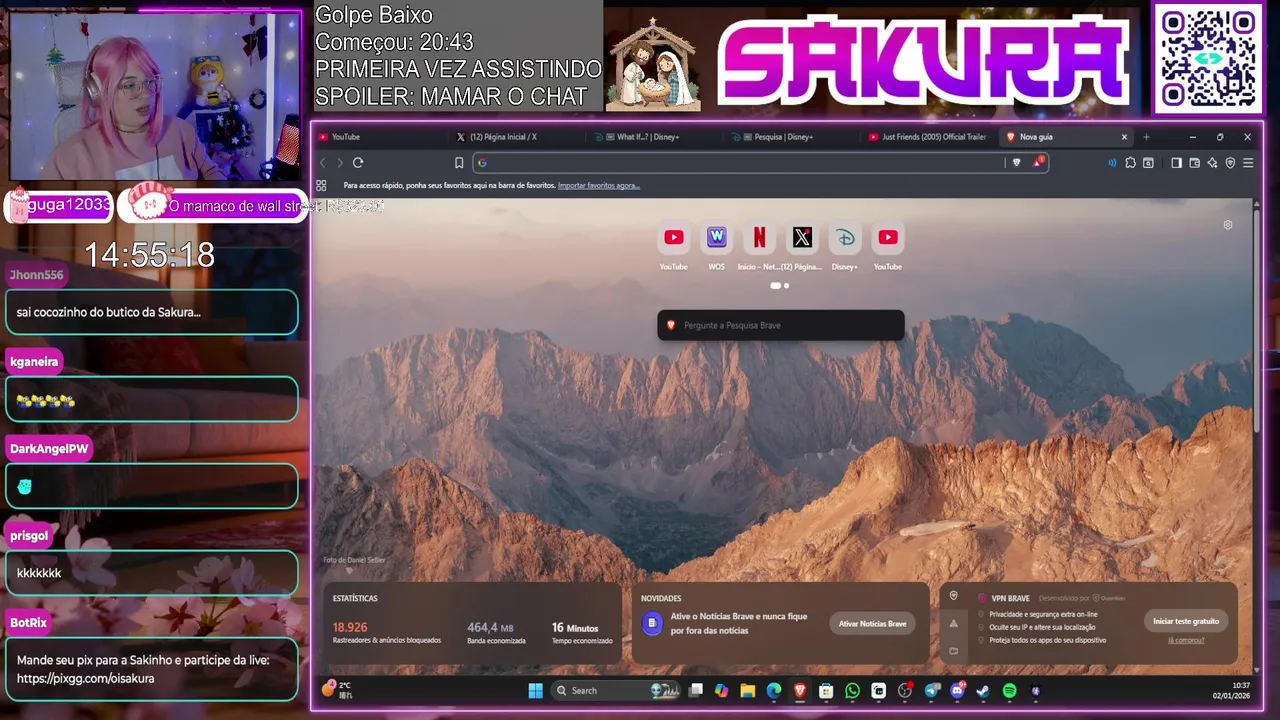1280x720 pixels.
Task: Click the apps grid icon in bookmarks bar
Action: click(x=321, y=185)
